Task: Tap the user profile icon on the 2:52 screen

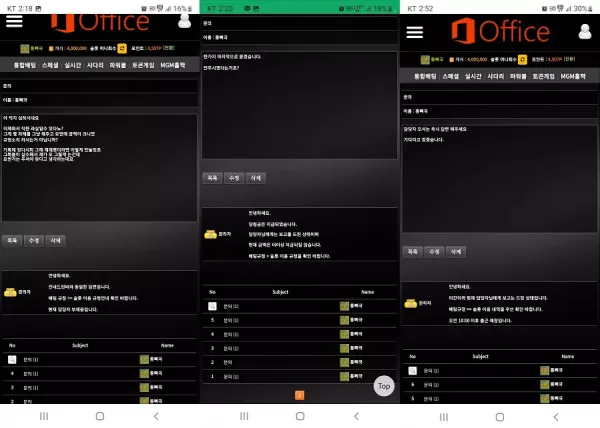Action: click(x=585, y=32)
